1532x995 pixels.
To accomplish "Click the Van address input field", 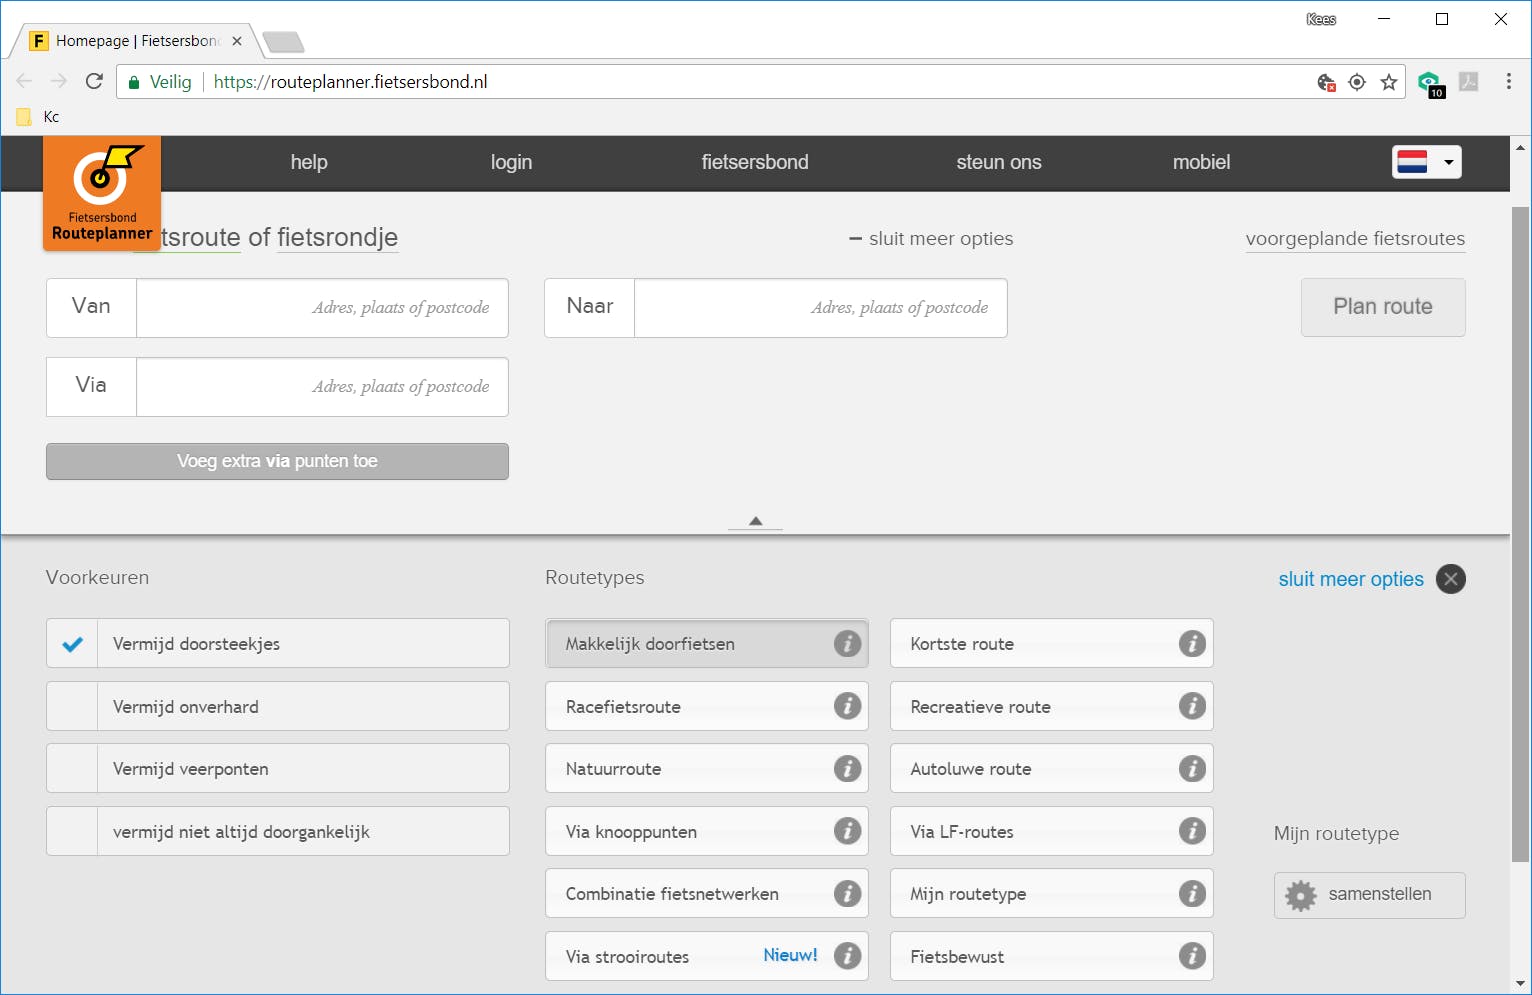I will coord(322,308).
